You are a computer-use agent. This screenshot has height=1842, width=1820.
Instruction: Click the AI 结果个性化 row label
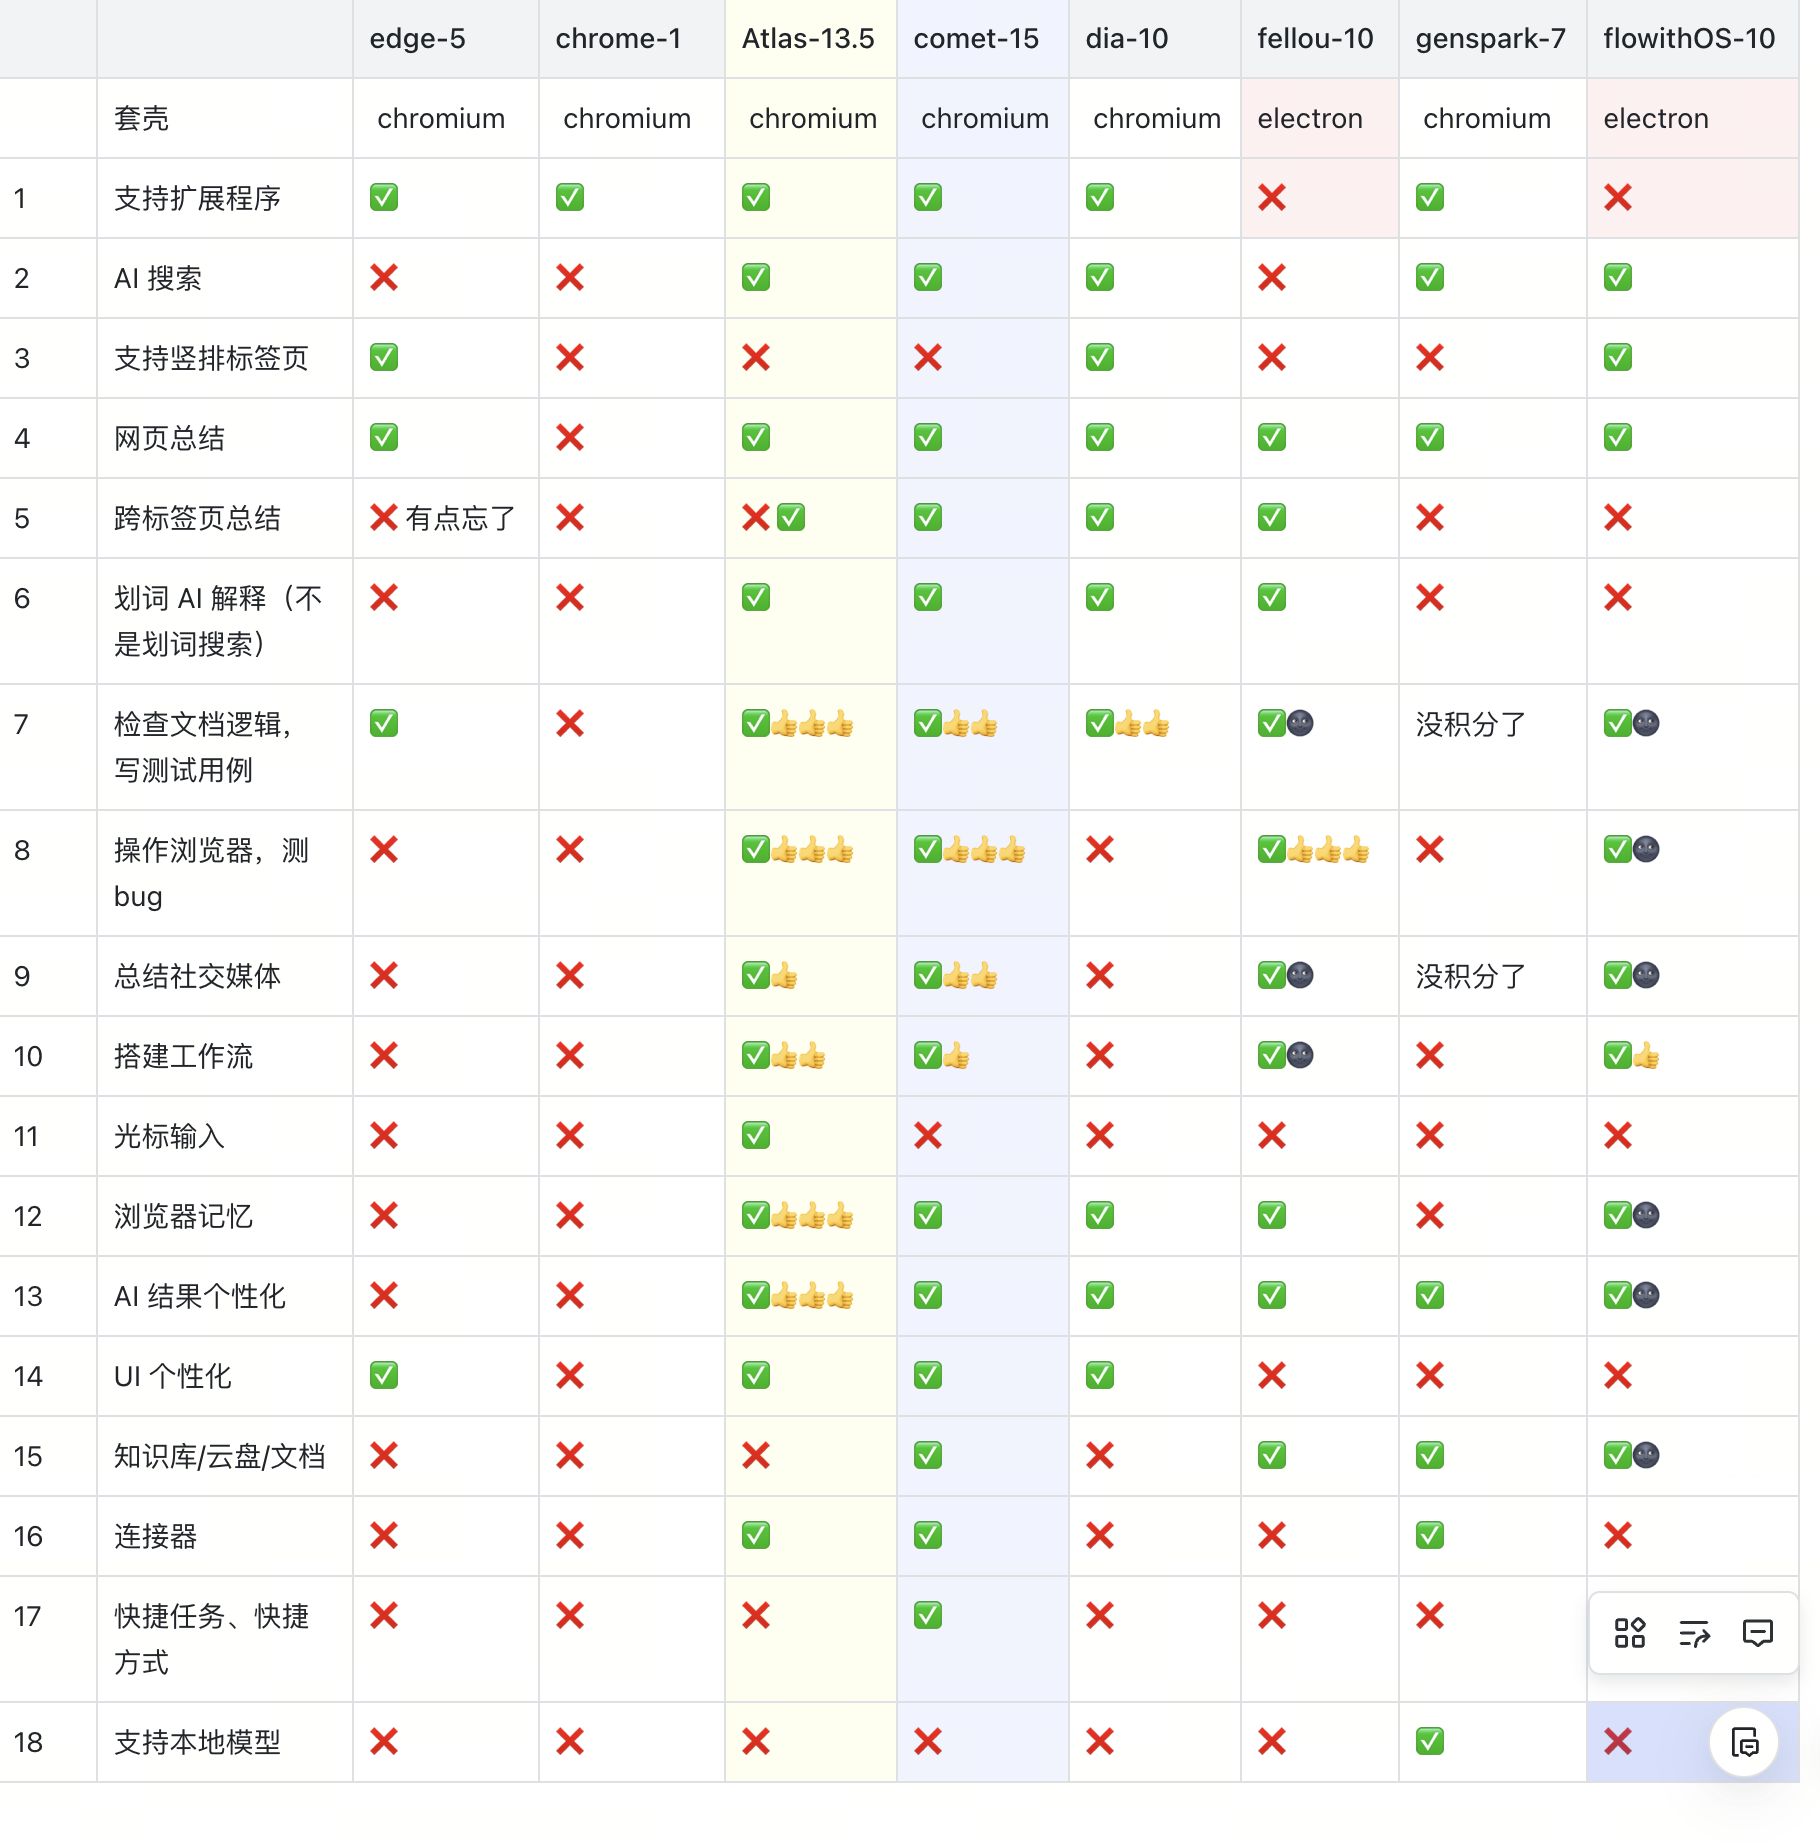[200, 1296]
